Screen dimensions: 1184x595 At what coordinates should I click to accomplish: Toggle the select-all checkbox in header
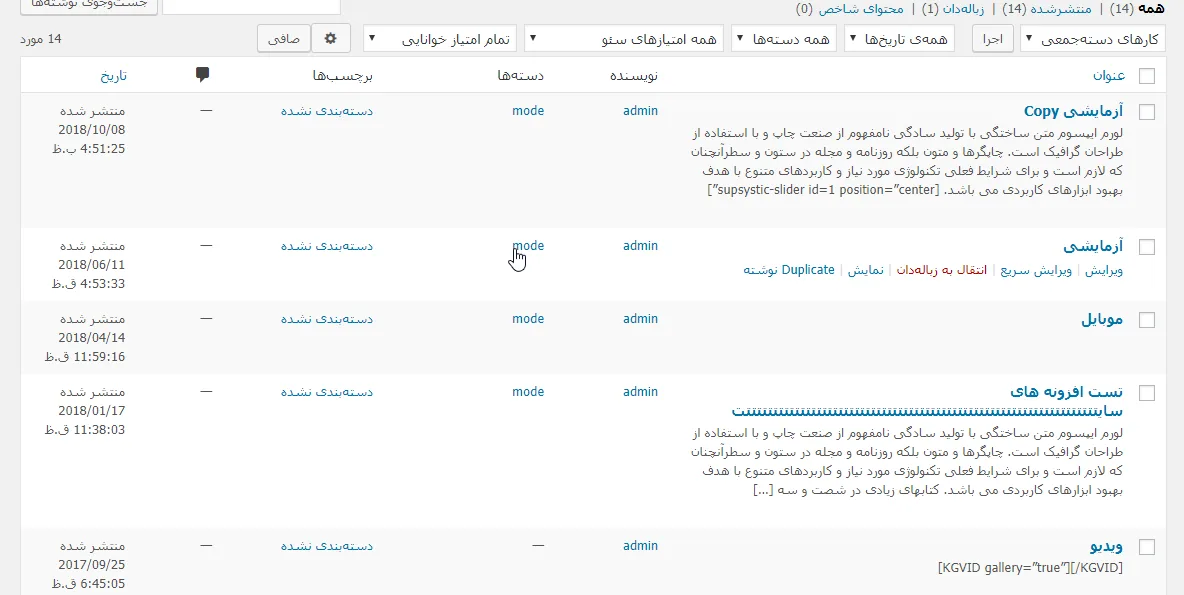tap(1146, 76)
